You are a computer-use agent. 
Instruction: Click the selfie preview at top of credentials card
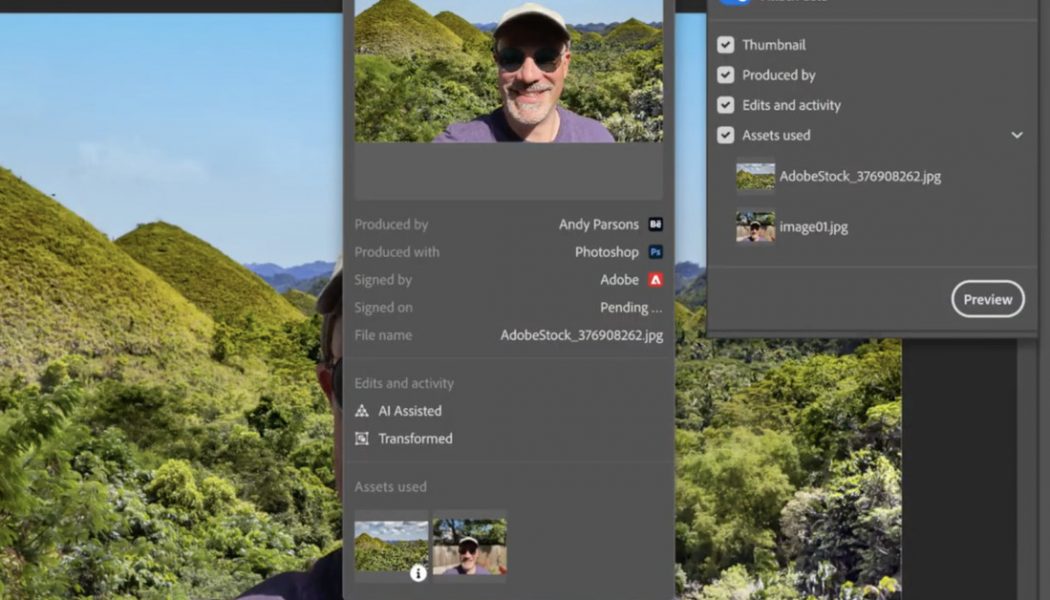click(508, 70)
